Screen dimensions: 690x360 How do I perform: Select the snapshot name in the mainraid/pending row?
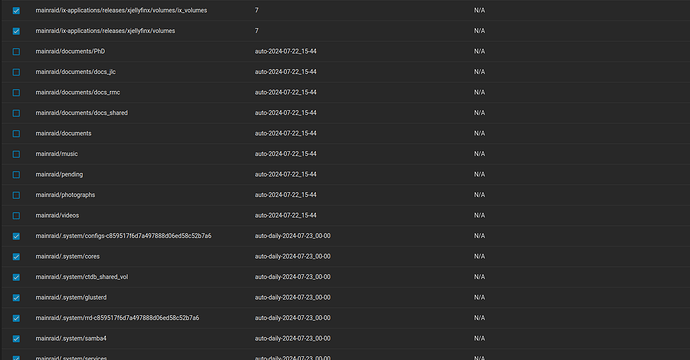coord(286,174)
